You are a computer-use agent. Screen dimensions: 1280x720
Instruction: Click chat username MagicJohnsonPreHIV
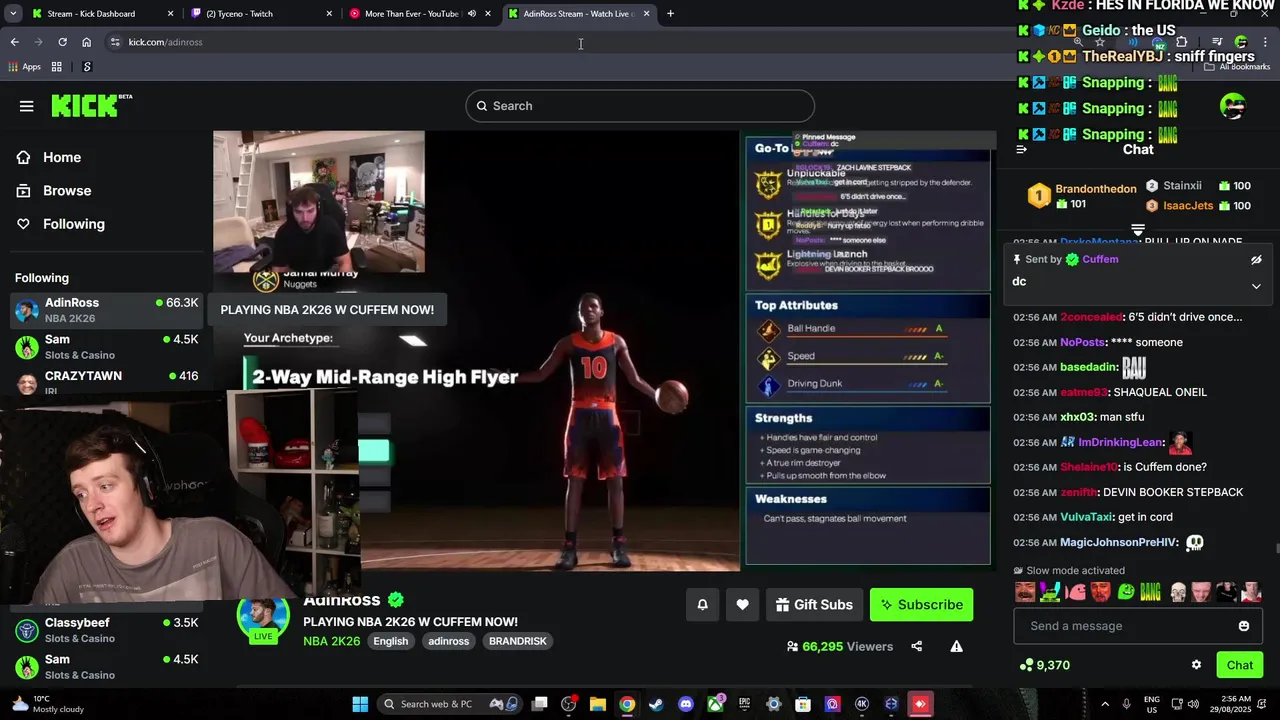point(1119,542)
